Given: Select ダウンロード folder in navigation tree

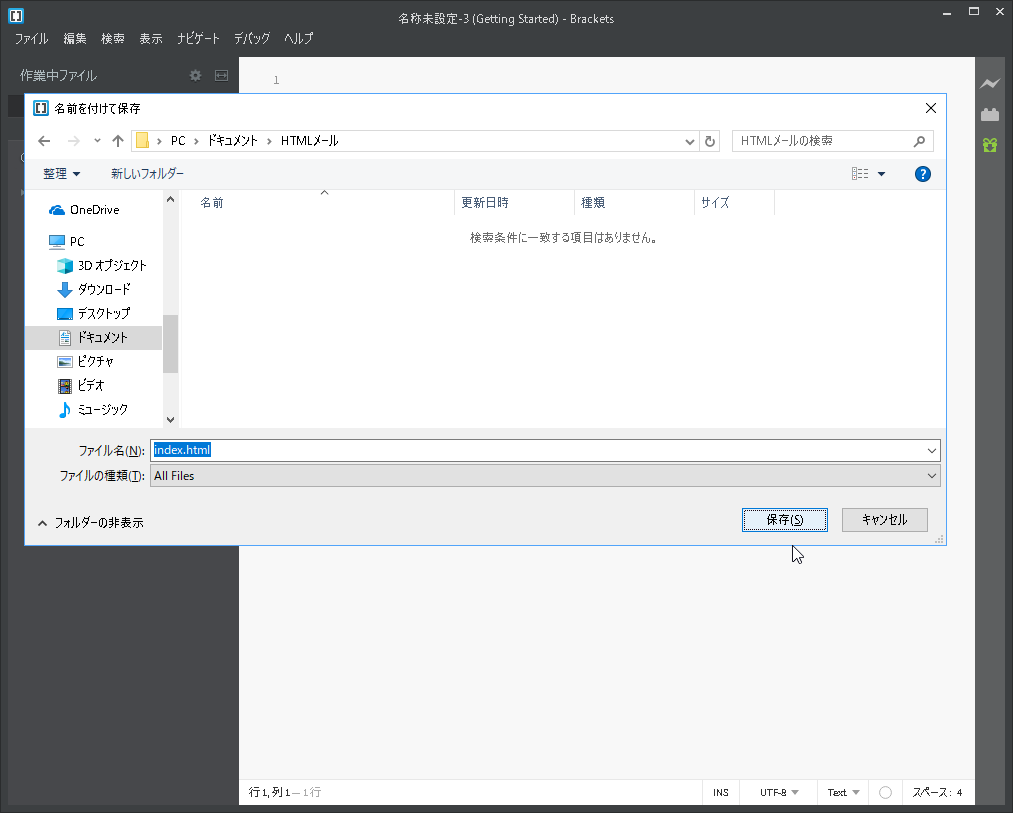Looking at the screenshot, I should point(104,289).
